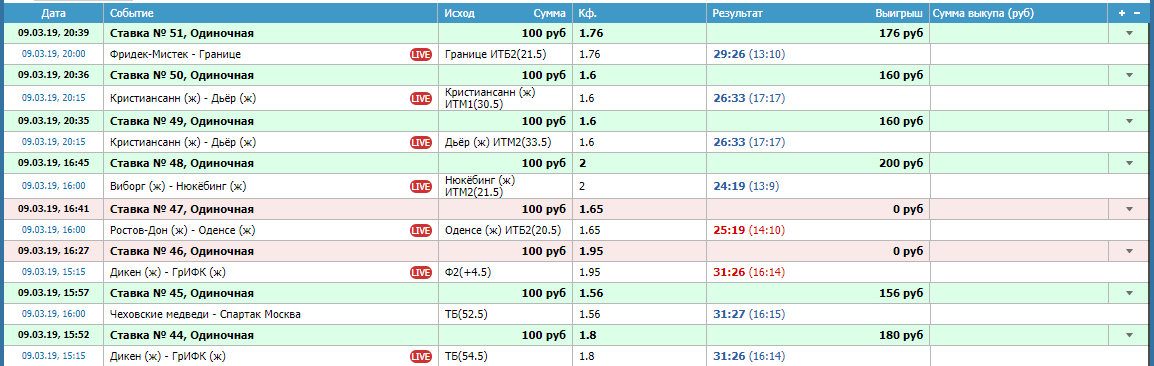Toggle Ставка № 44 expander arrow
The height and width of the screenshot is (366, 1154).
coord(1129,335)
